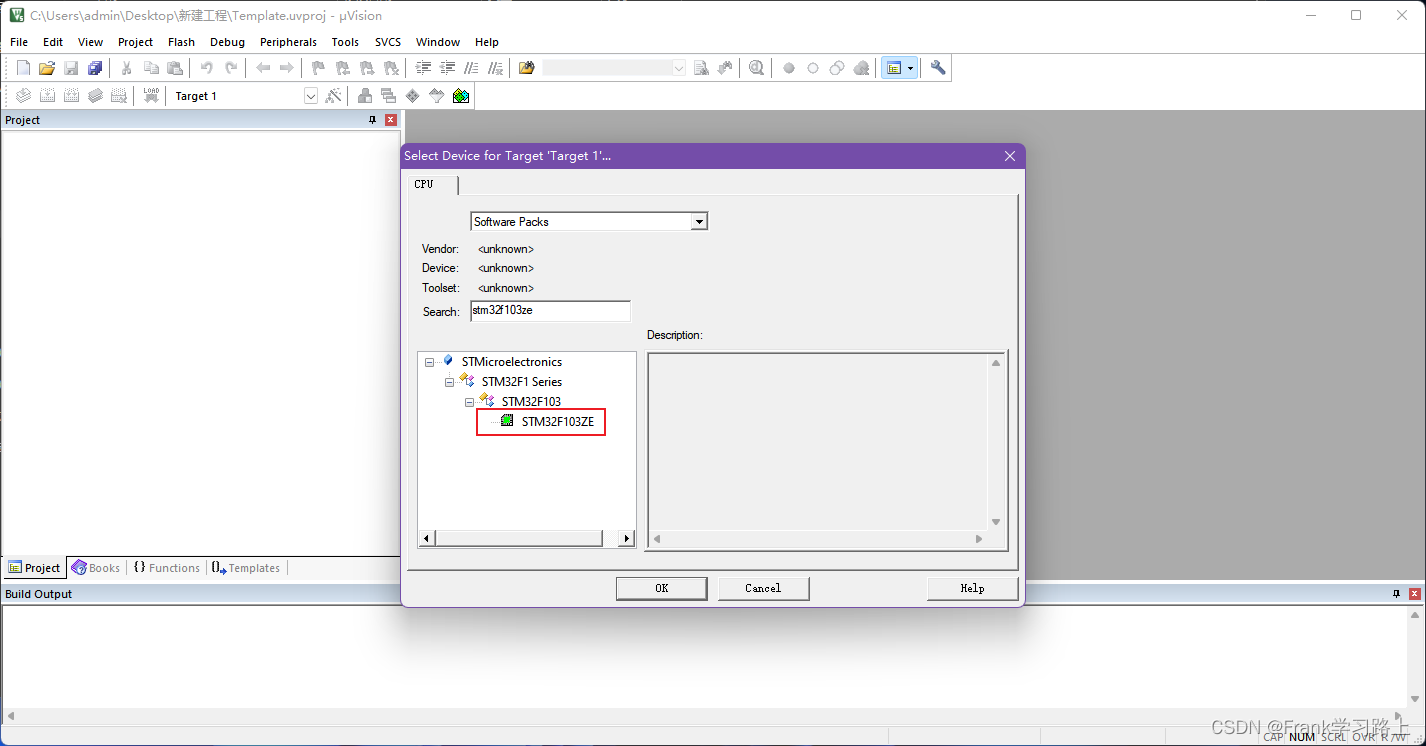Open the SVCS menu
1426x746 pixels.
pyautogui.click(x=388, y=42)
